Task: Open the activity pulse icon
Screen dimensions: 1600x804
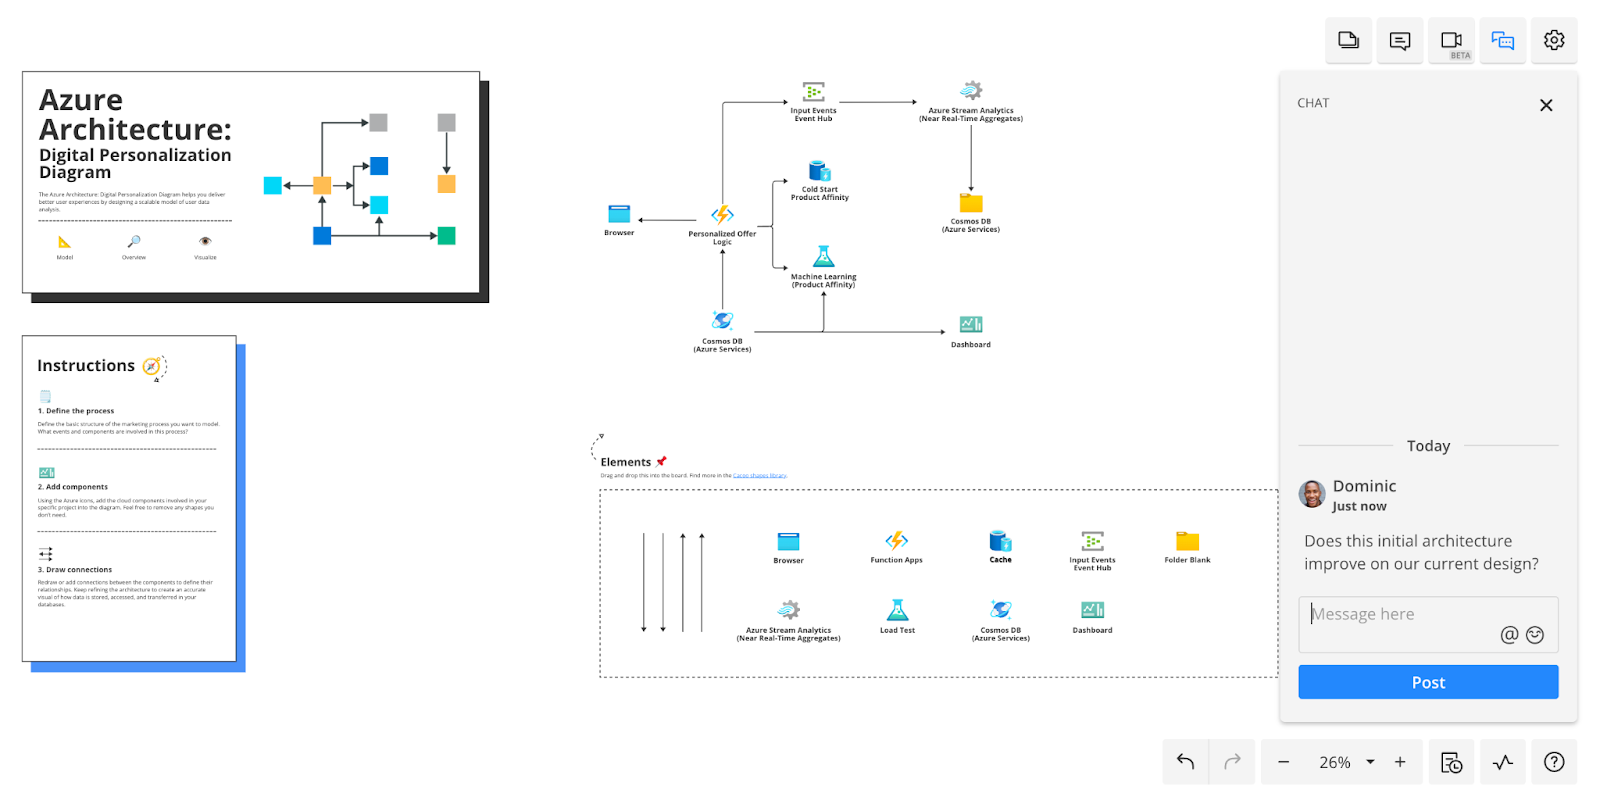Action: click(1503, 762)
